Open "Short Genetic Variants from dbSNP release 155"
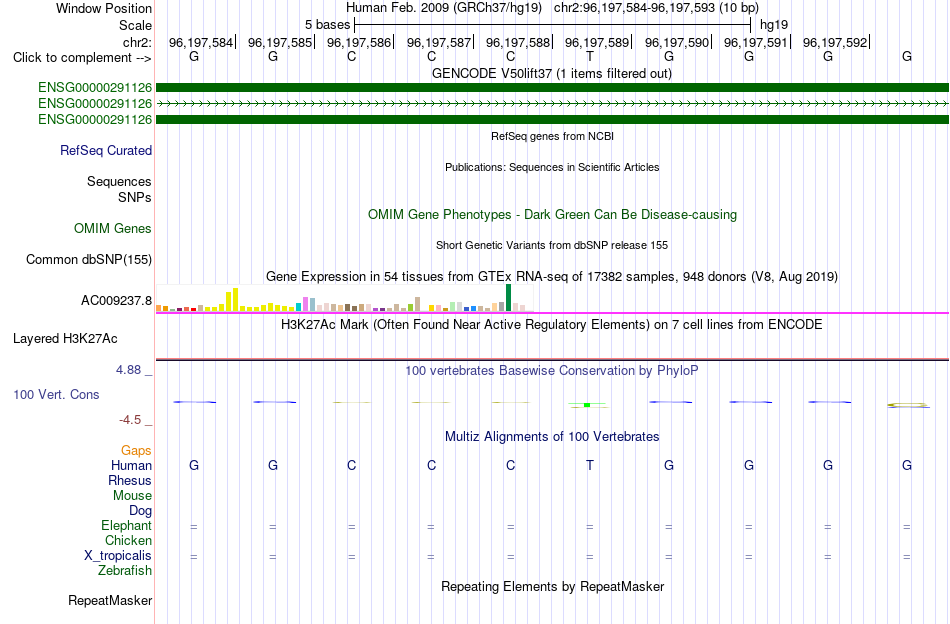The height and width of the screenshot is (624, 950). coord(552,245)
